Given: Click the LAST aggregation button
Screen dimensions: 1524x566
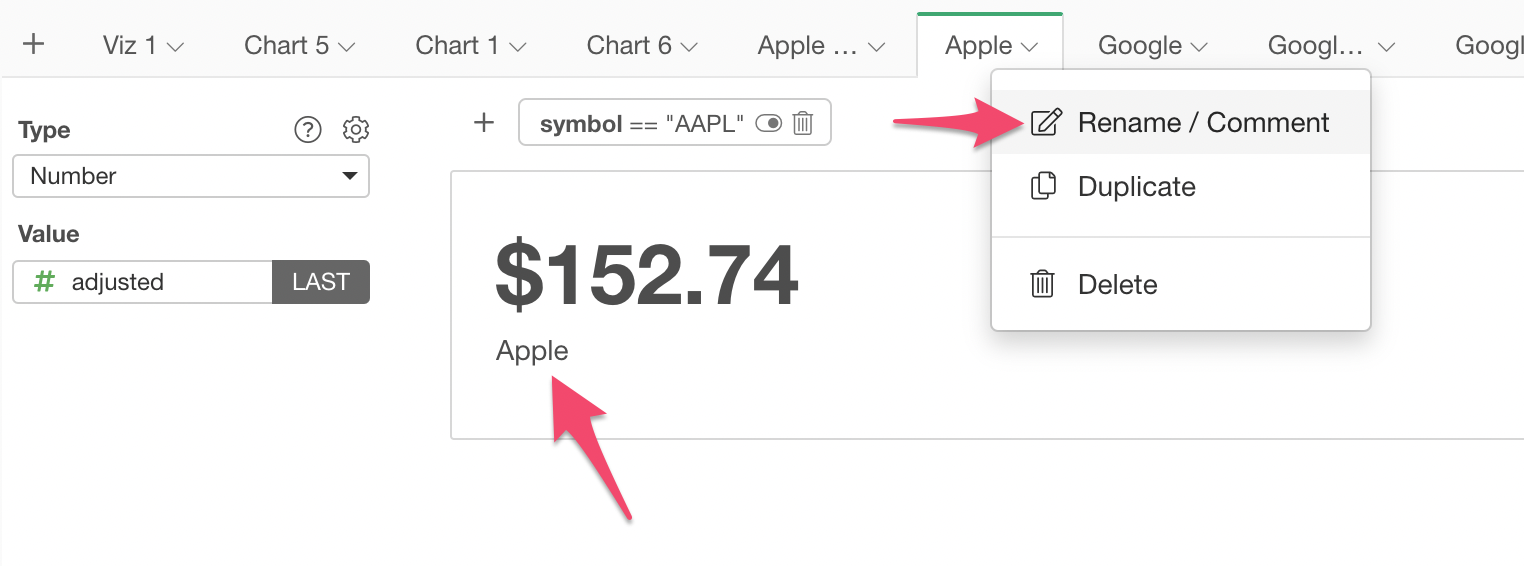Looking at the screenshot, I should pos(321,282).
